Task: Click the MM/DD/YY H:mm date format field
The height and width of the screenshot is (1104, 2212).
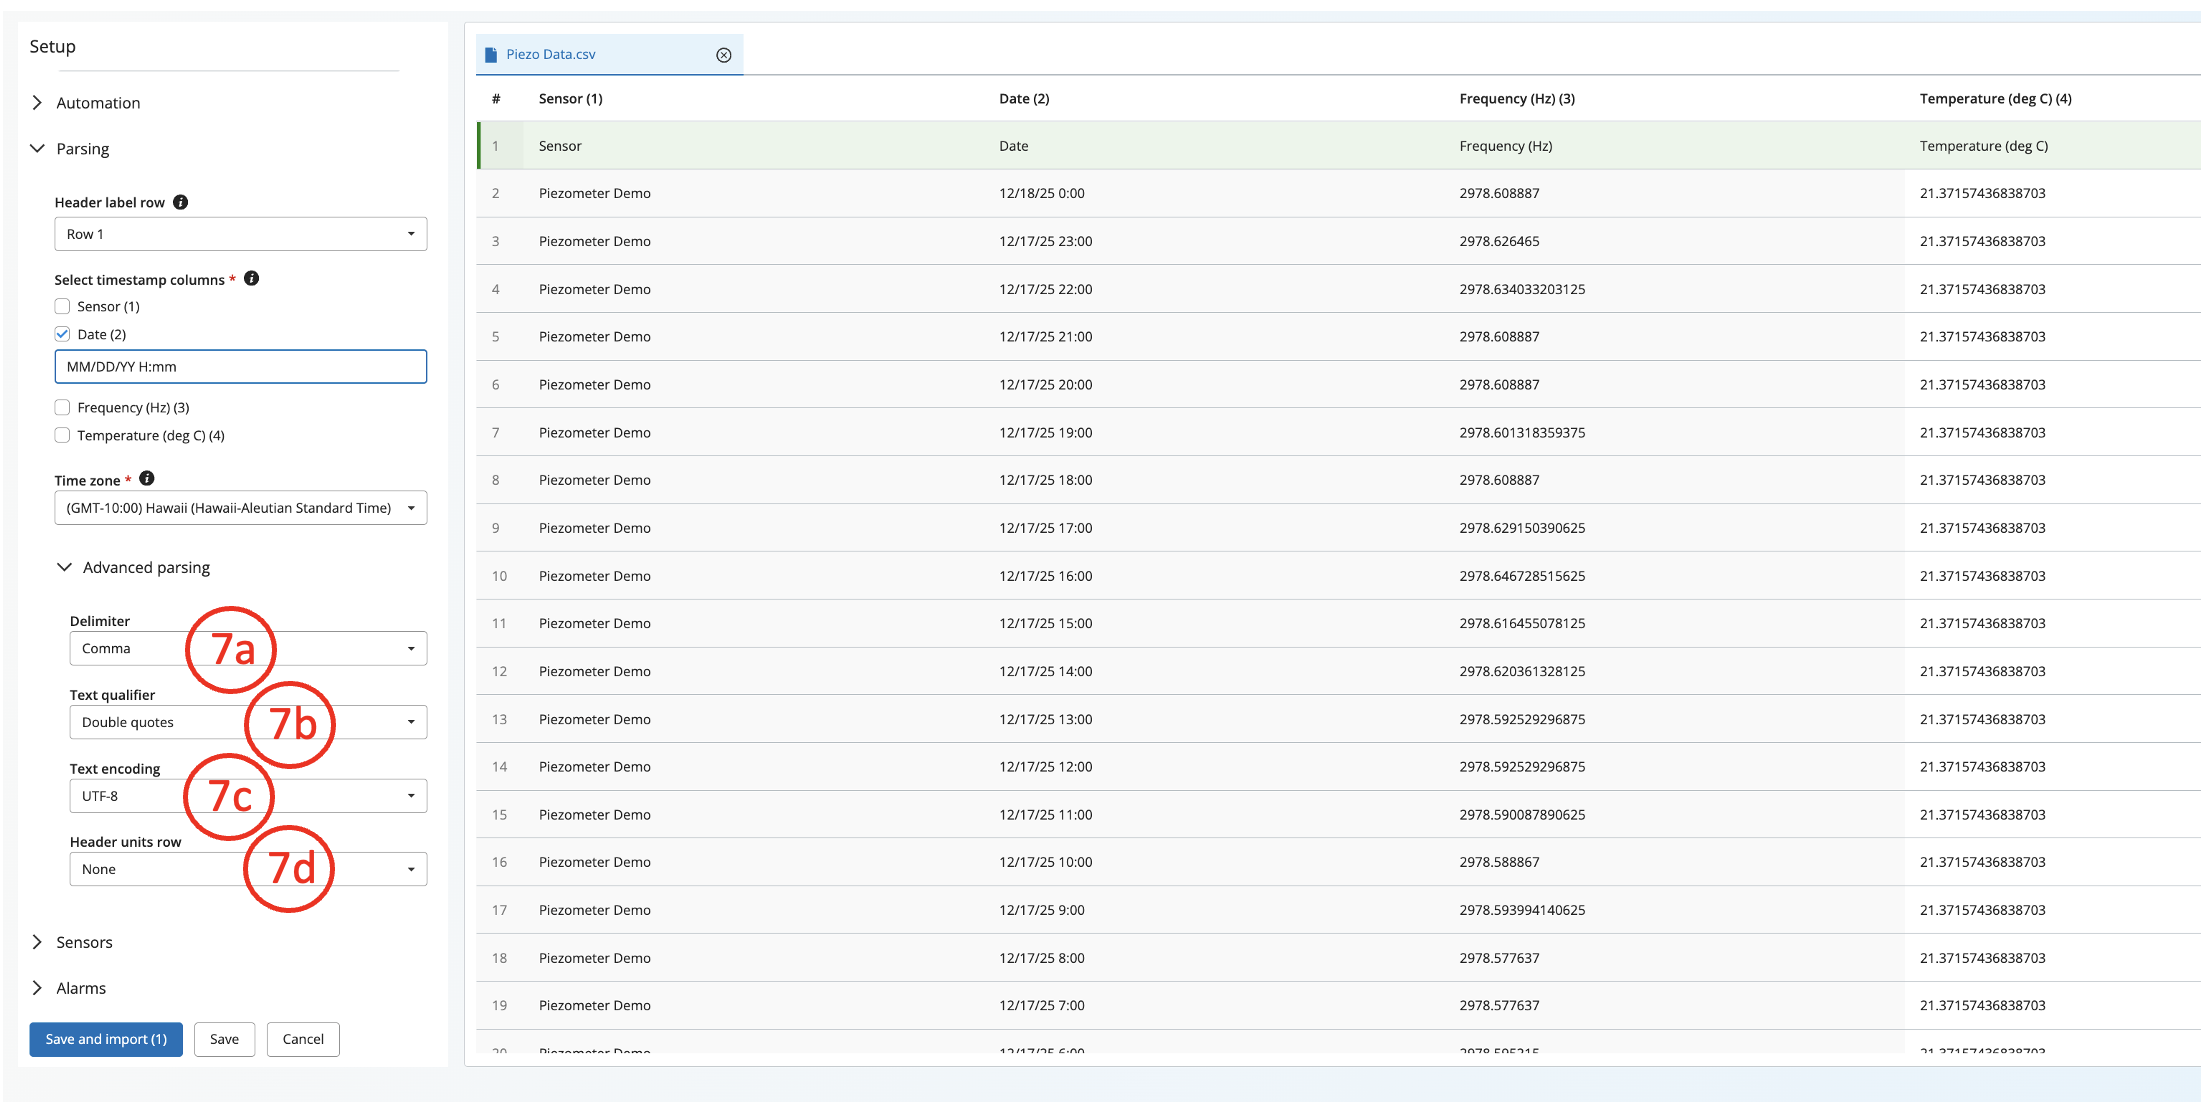Action: [x=240, y=367]
